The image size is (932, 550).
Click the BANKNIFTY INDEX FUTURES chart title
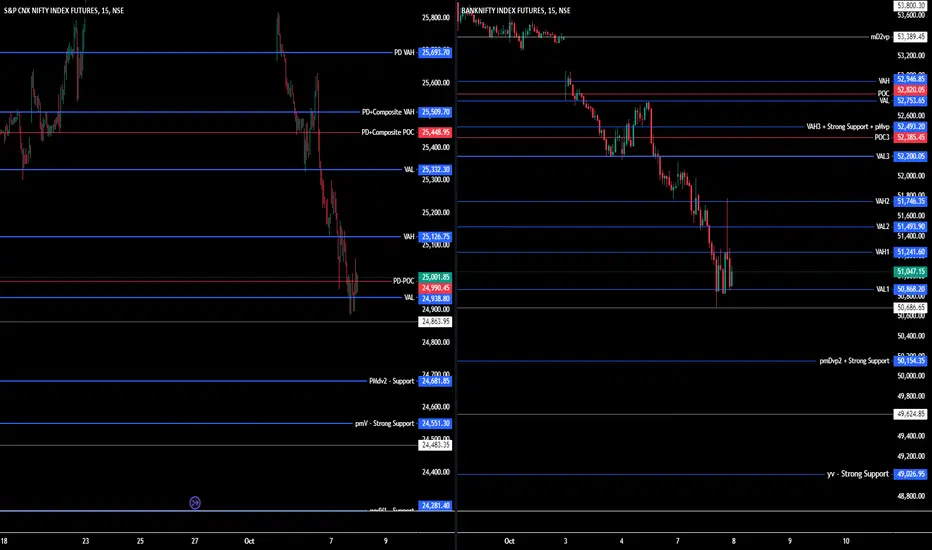(516, 11)
